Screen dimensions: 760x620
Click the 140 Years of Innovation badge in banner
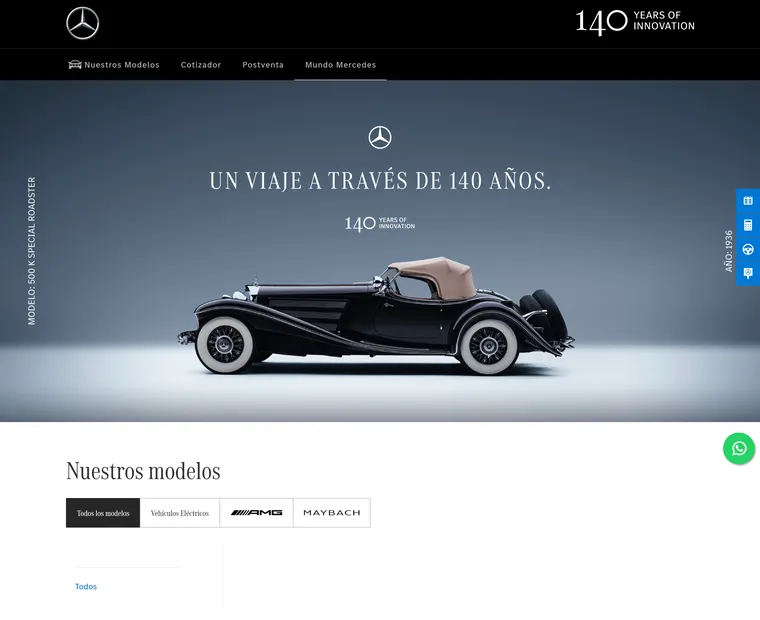click(x=380, y=223)
